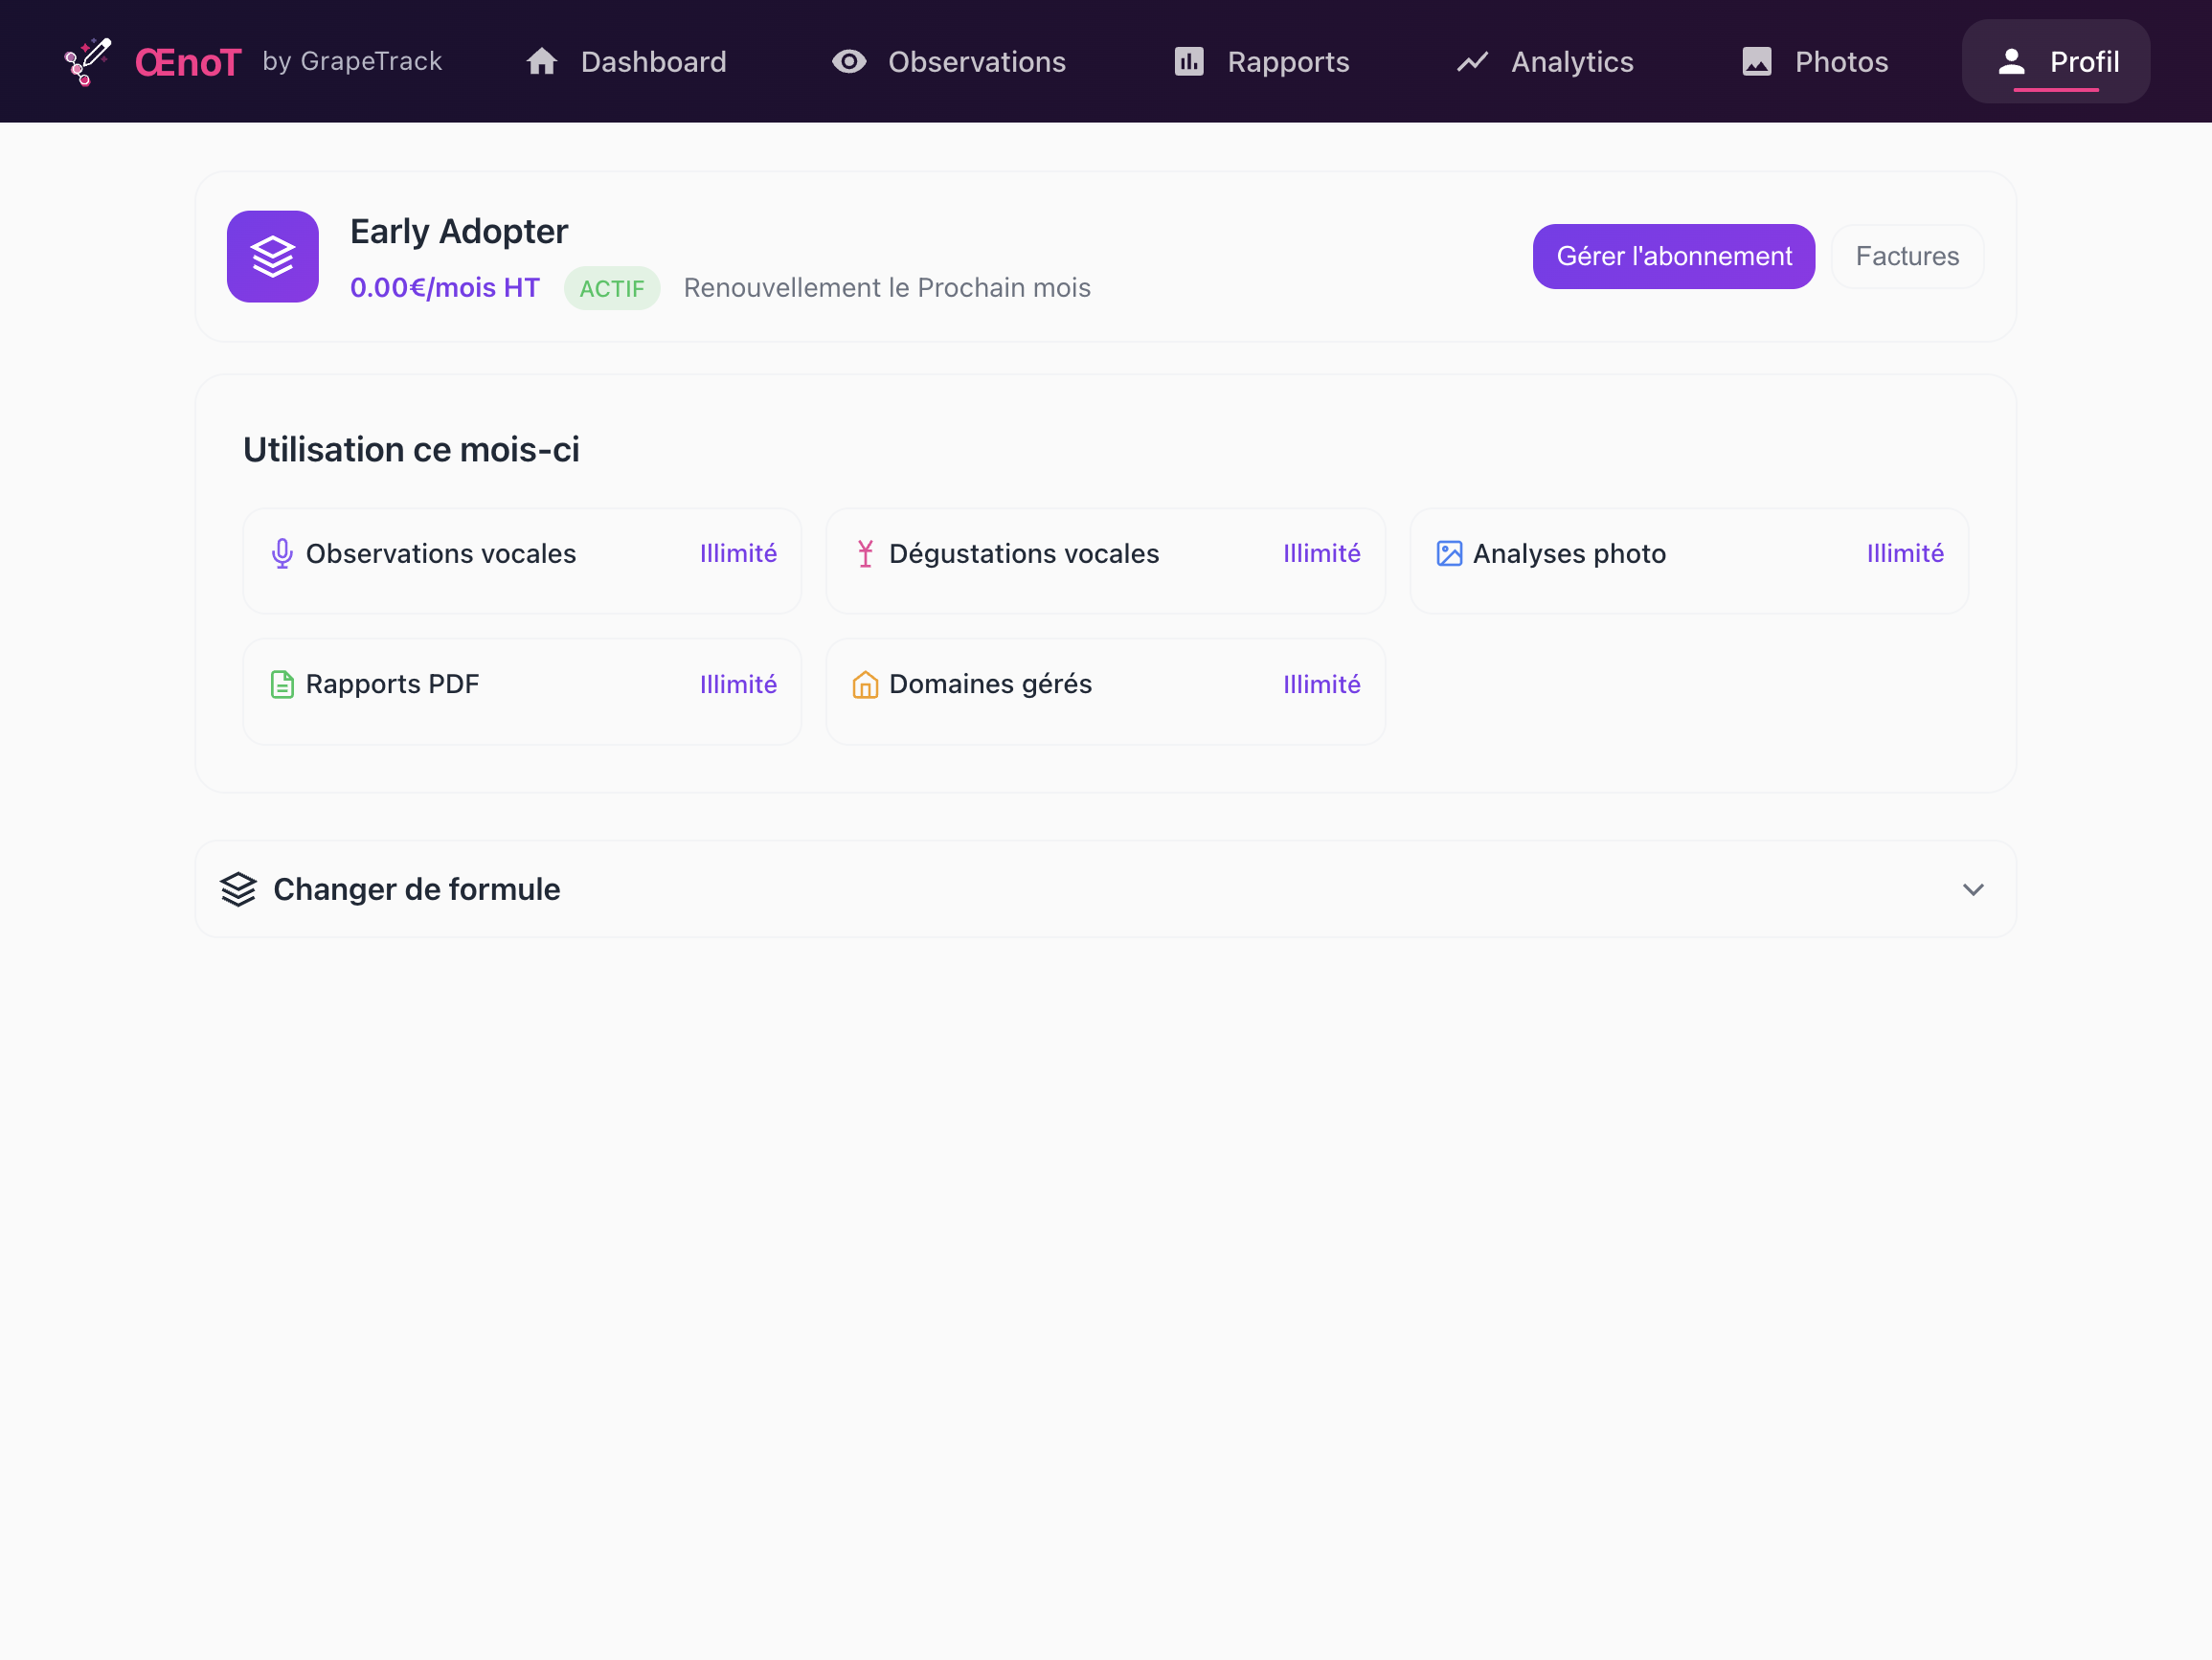Viewport: 2212px width, 1660px height.
Task: Click Illimité next to Rapports PDF
Action: click(738, 684)
